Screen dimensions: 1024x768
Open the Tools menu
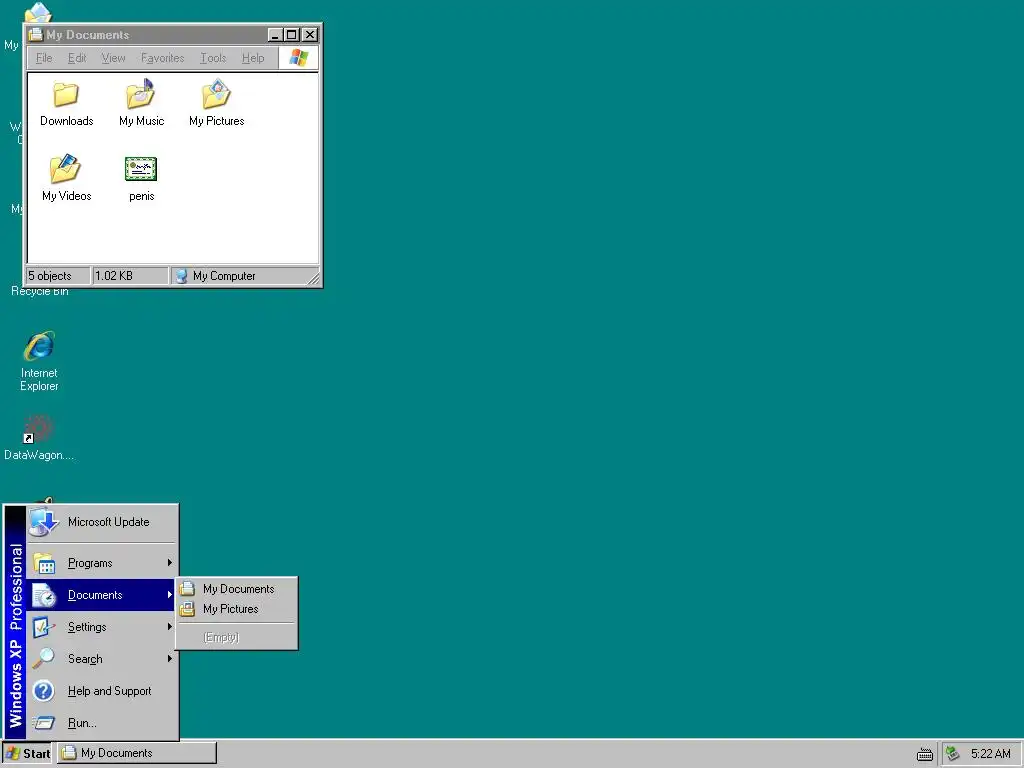coord(213,58)
